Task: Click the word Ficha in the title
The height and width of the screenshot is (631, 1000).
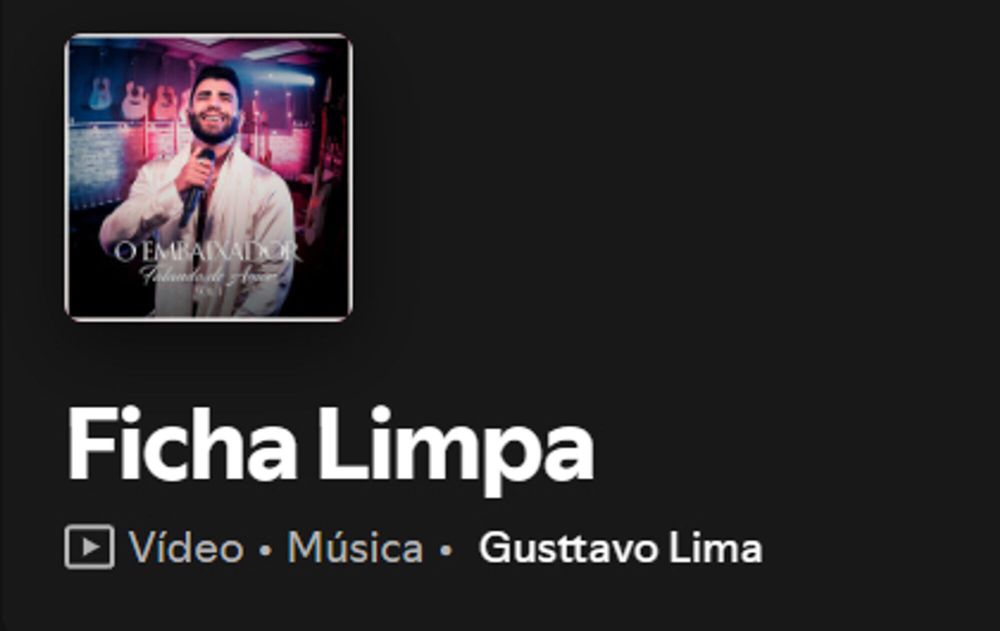Action: coord(182,443)
